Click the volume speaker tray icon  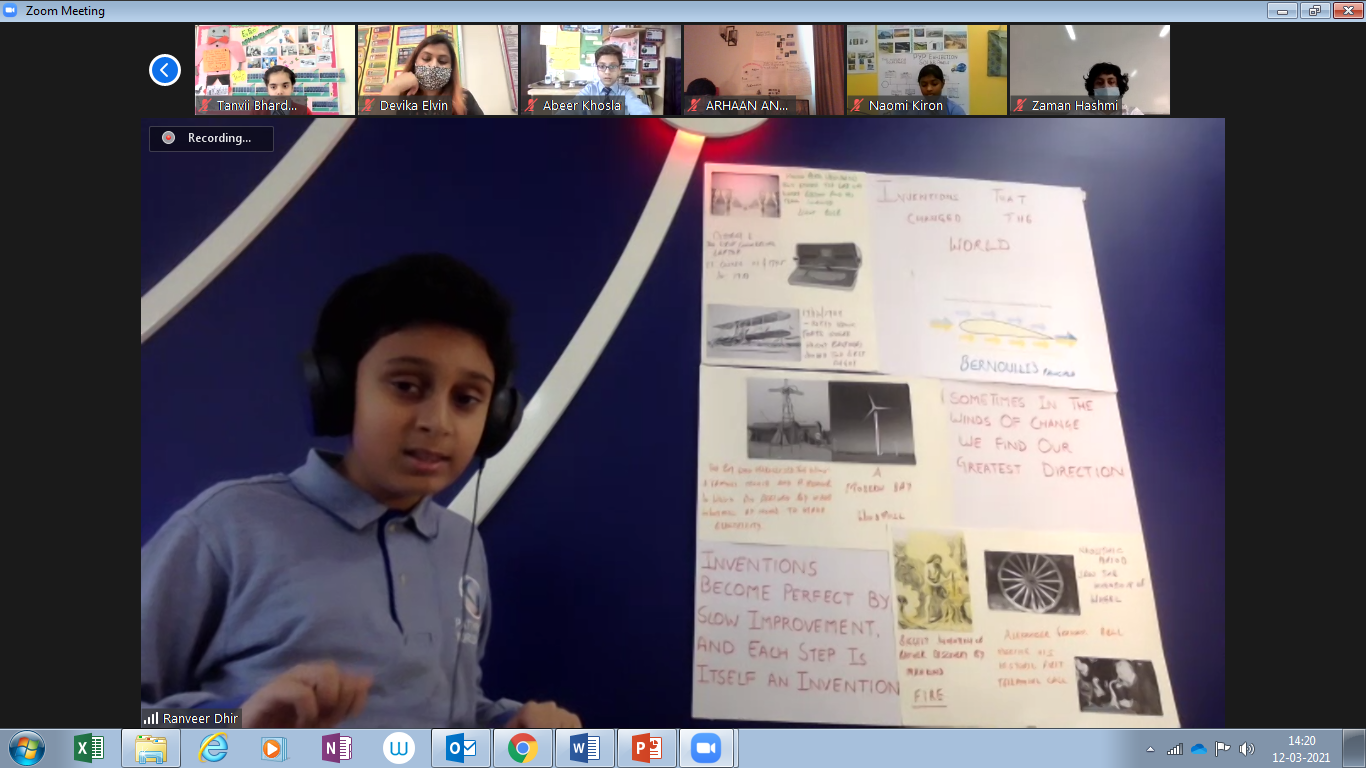[1246, 749]
